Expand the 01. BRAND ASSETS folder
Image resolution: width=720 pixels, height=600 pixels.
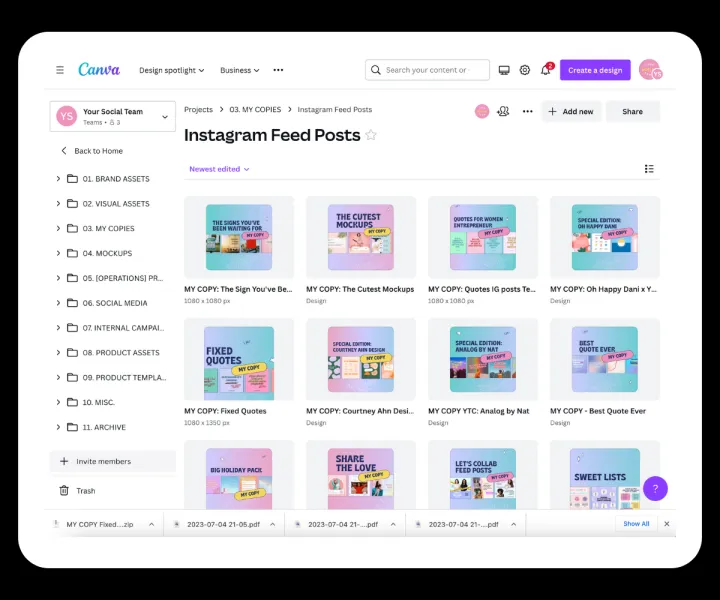(59, 179)
